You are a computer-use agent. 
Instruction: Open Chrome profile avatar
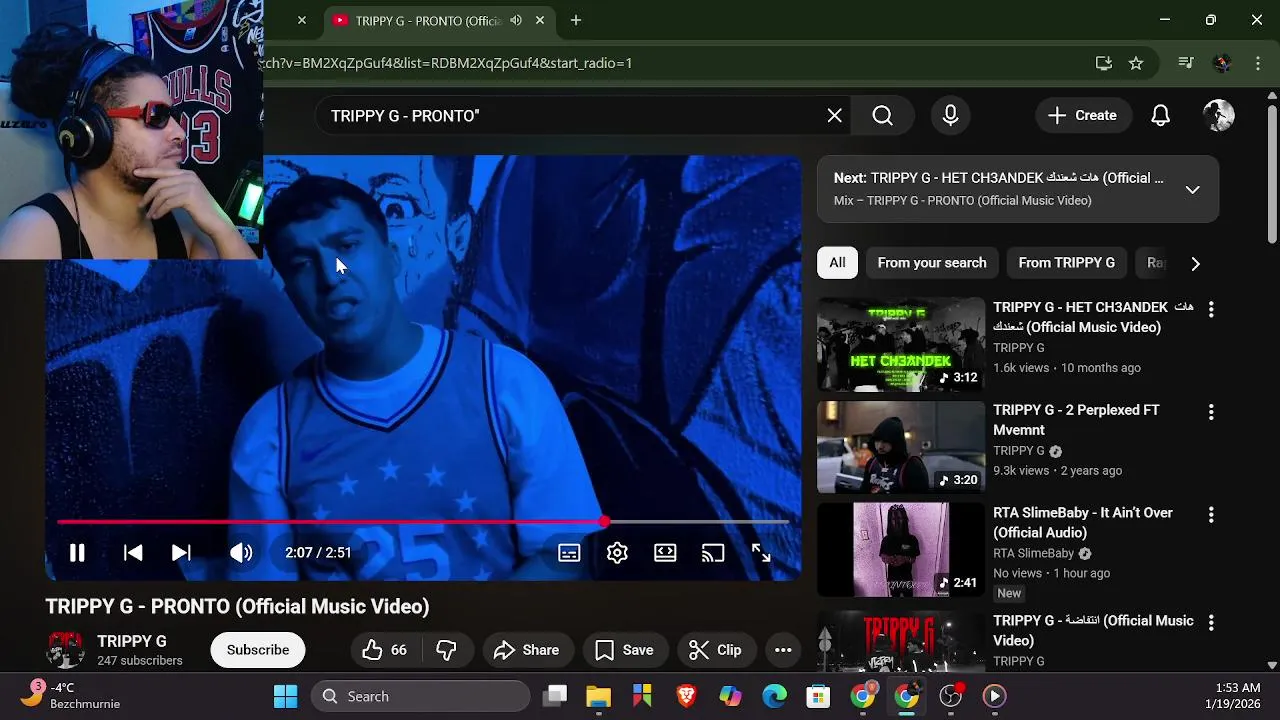point(1221,63)
